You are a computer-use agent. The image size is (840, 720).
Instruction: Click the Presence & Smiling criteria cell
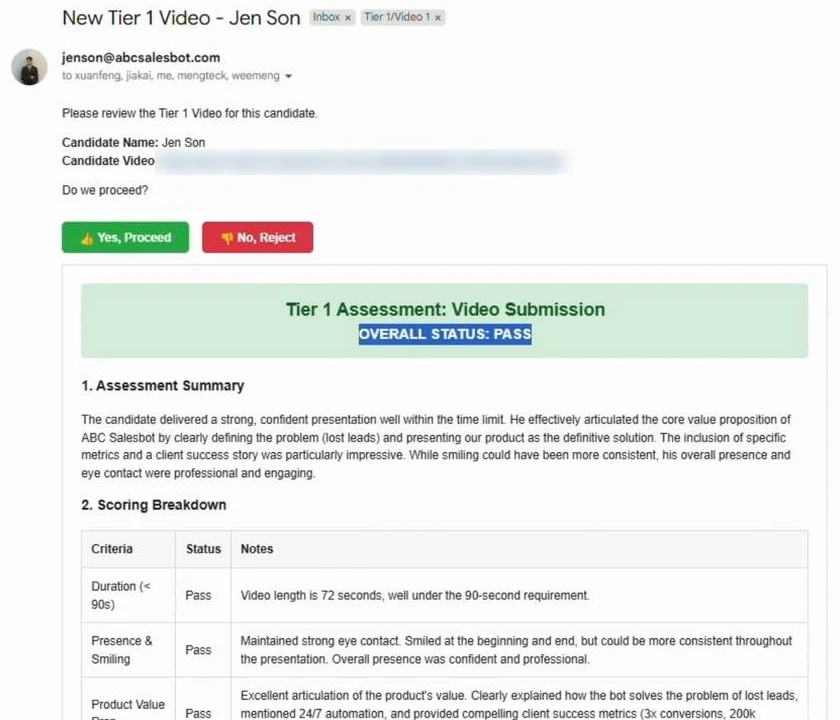(x=129, y=650)
